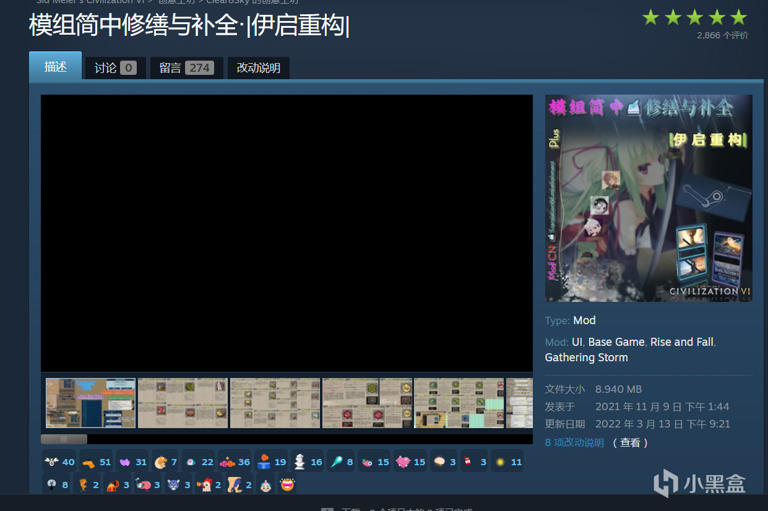Screen dimensions: 768x511
Task: Click the teal comet award
Action: 341,462
